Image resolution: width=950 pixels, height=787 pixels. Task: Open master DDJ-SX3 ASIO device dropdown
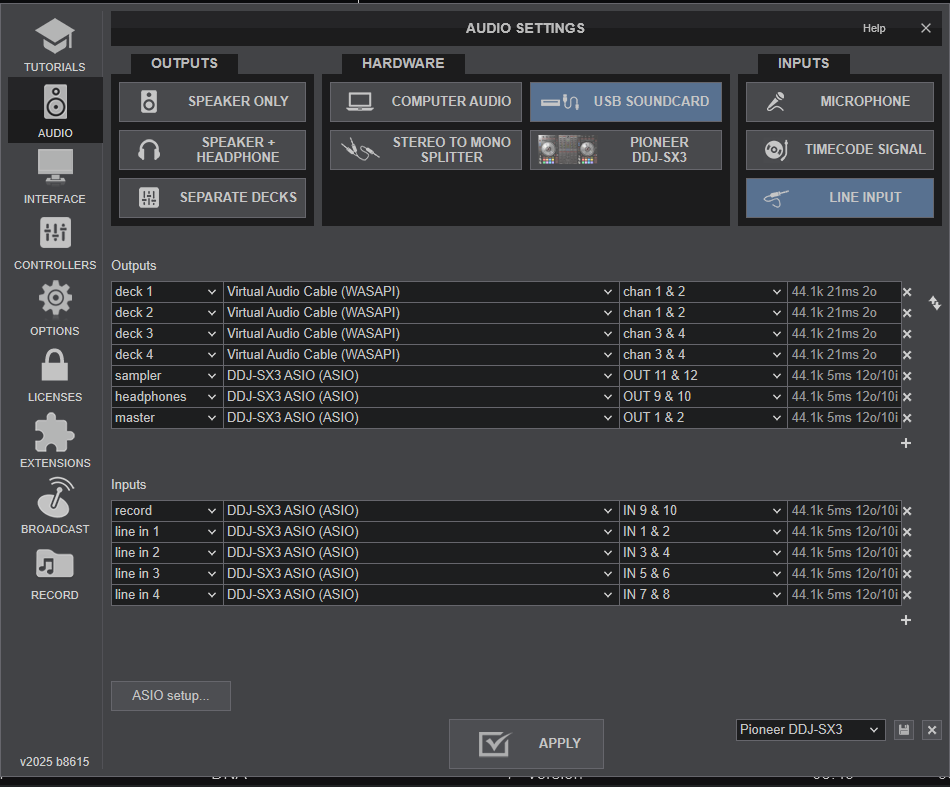tap(421, 418)
